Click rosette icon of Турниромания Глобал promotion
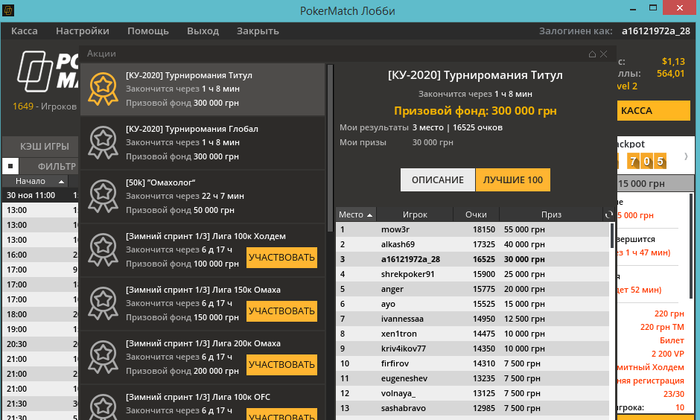The width and height of the screenshot is (700, 420). click(103, 142)
